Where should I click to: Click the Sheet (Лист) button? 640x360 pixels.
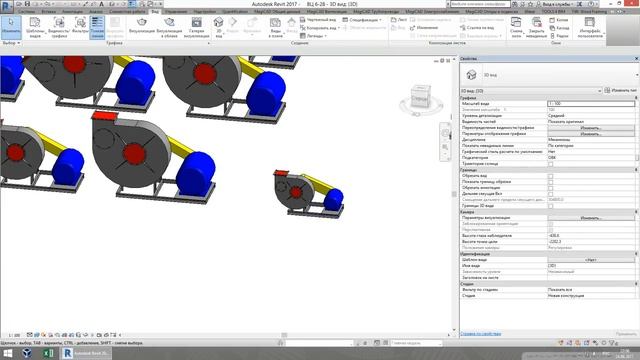399,20
